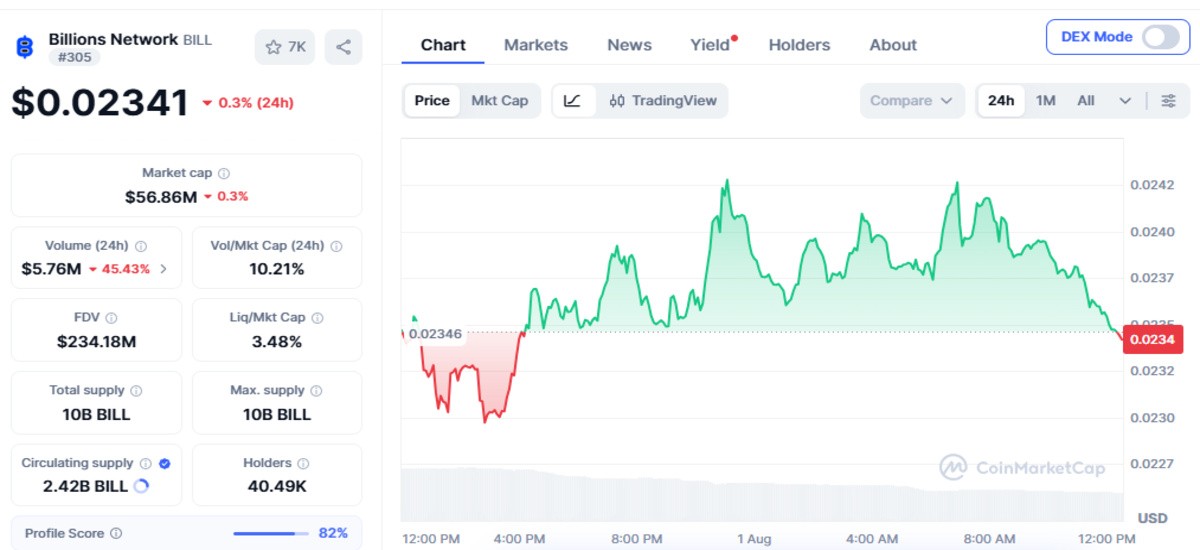Open the Markets tab

[x=536, y=45]
